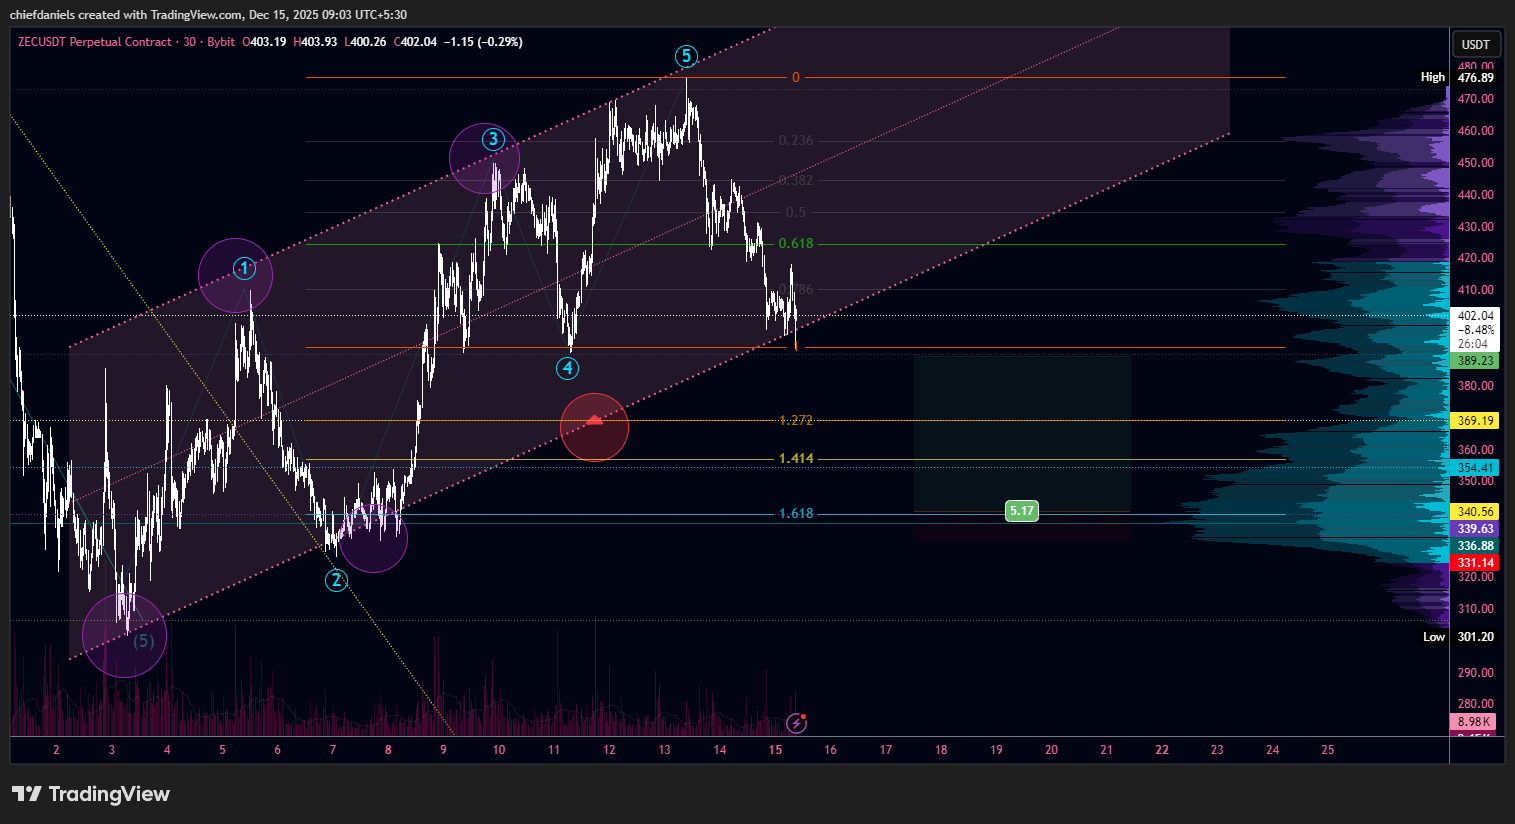Viewport: 1515px width, 824px height.
Task: Select the circled wave 3 label
Action: 492,139
